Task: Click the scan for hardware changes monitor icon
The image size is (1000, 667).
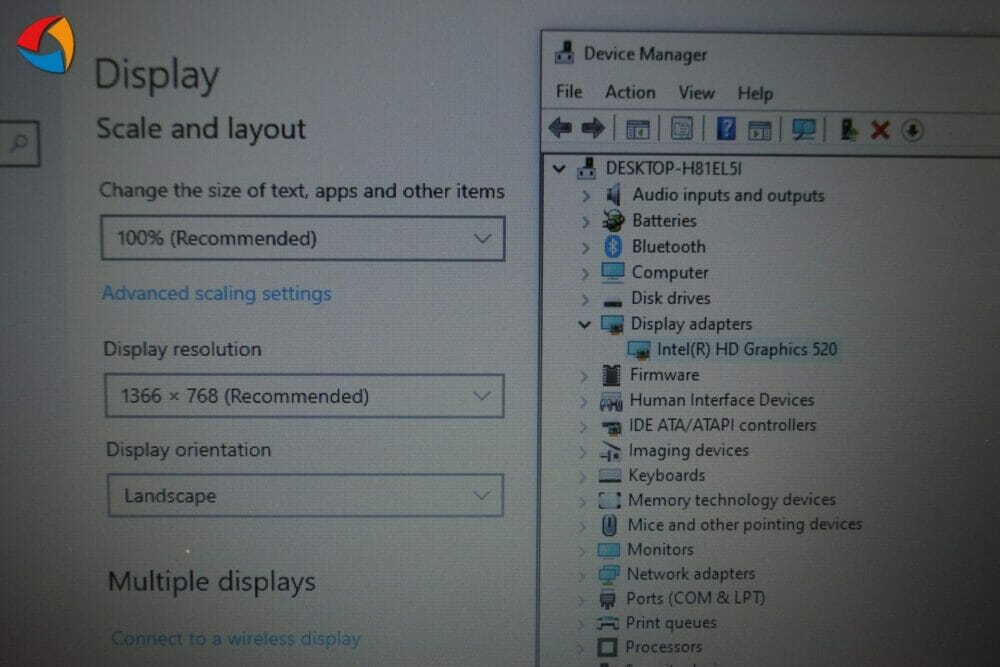Action: pos(803,129)
